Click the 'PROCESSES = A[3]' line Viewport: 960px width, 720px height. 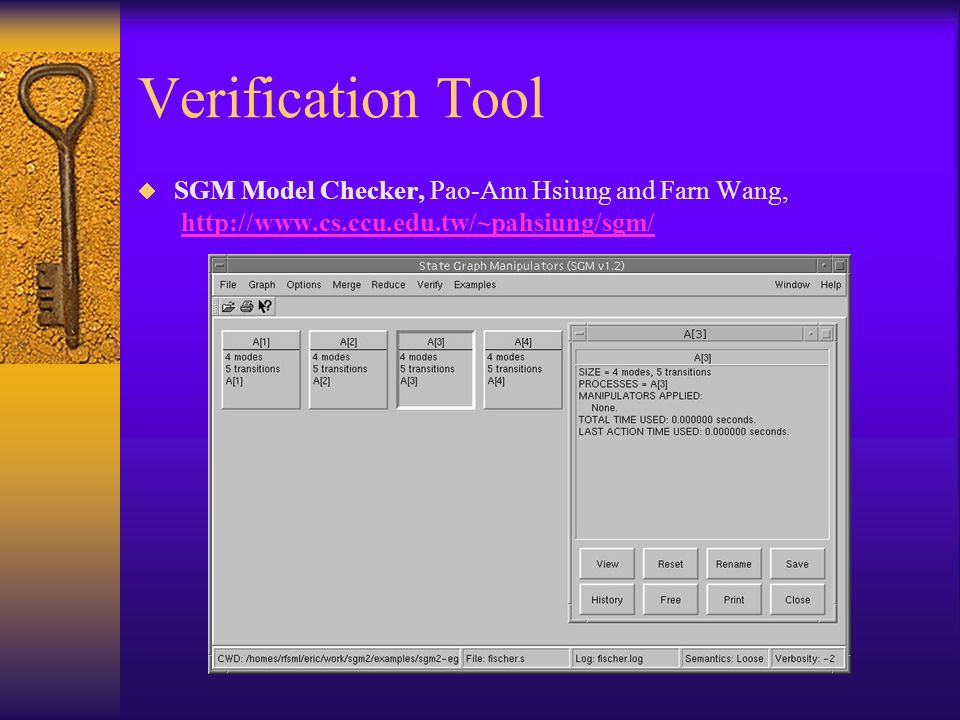(x=623, y=384)
